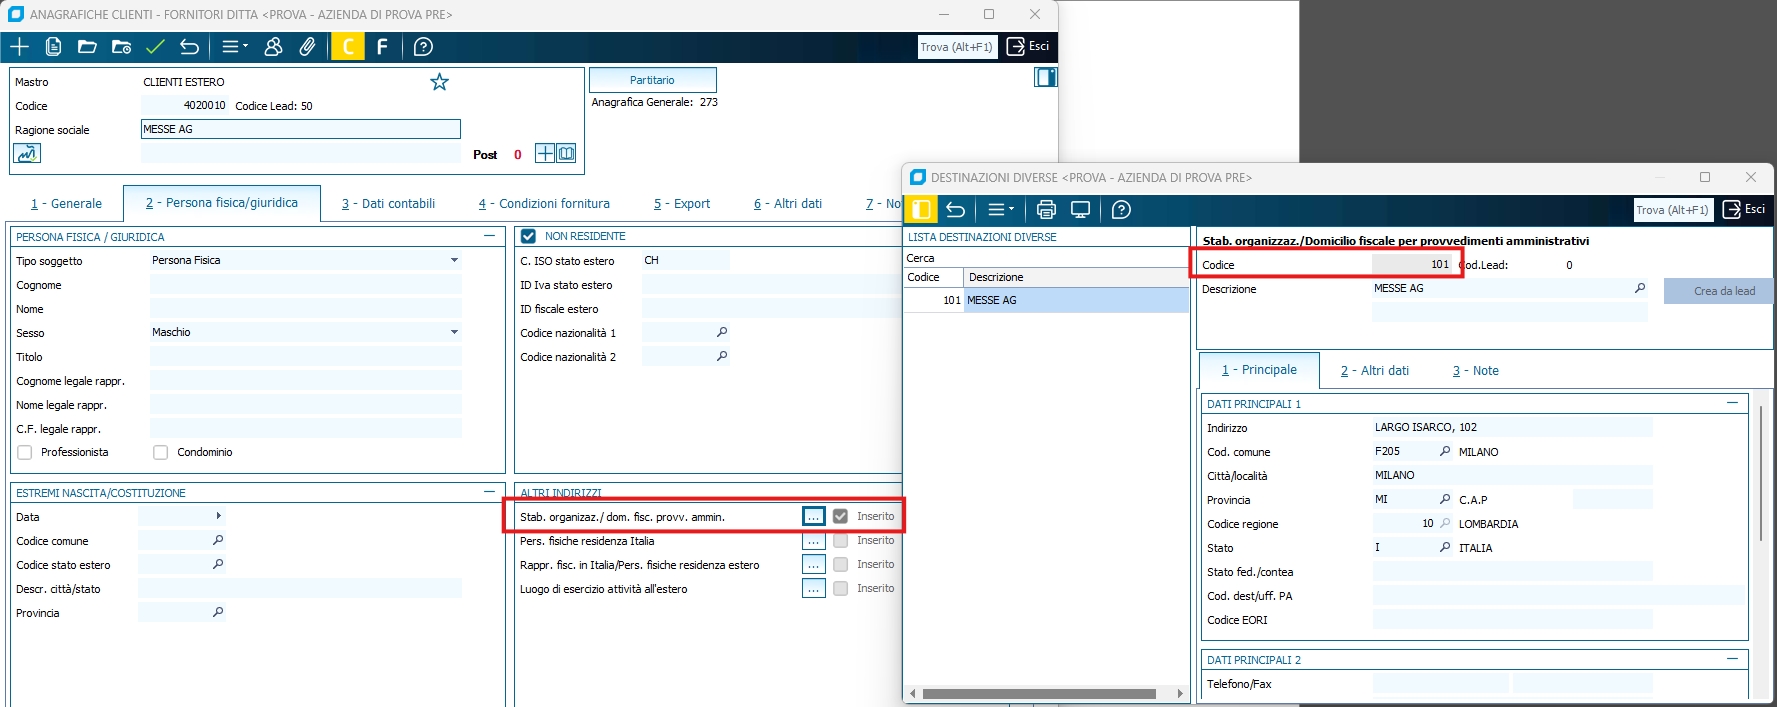Undo changes in Anagrafiche toolbar
Screen dimensions: 1777x707
(189, 47)
